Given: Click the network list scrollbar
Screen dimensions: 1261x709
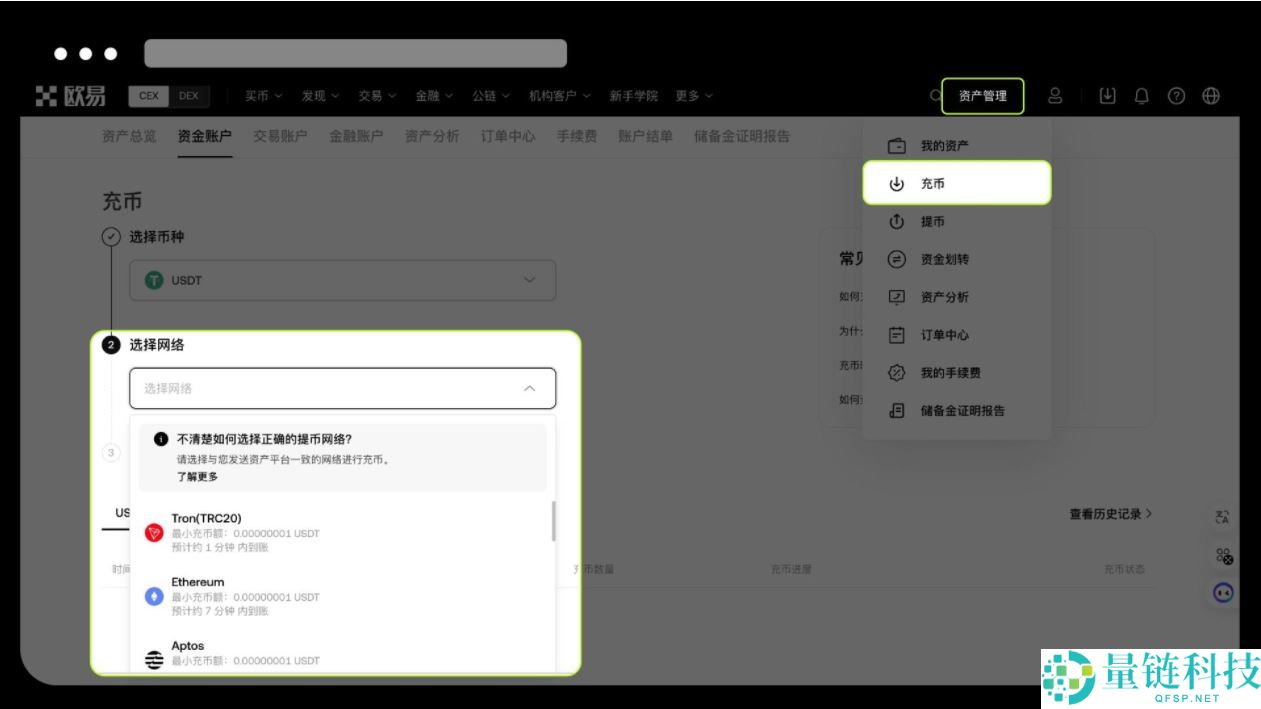Looking at the screenshot, I should [552, 520].
